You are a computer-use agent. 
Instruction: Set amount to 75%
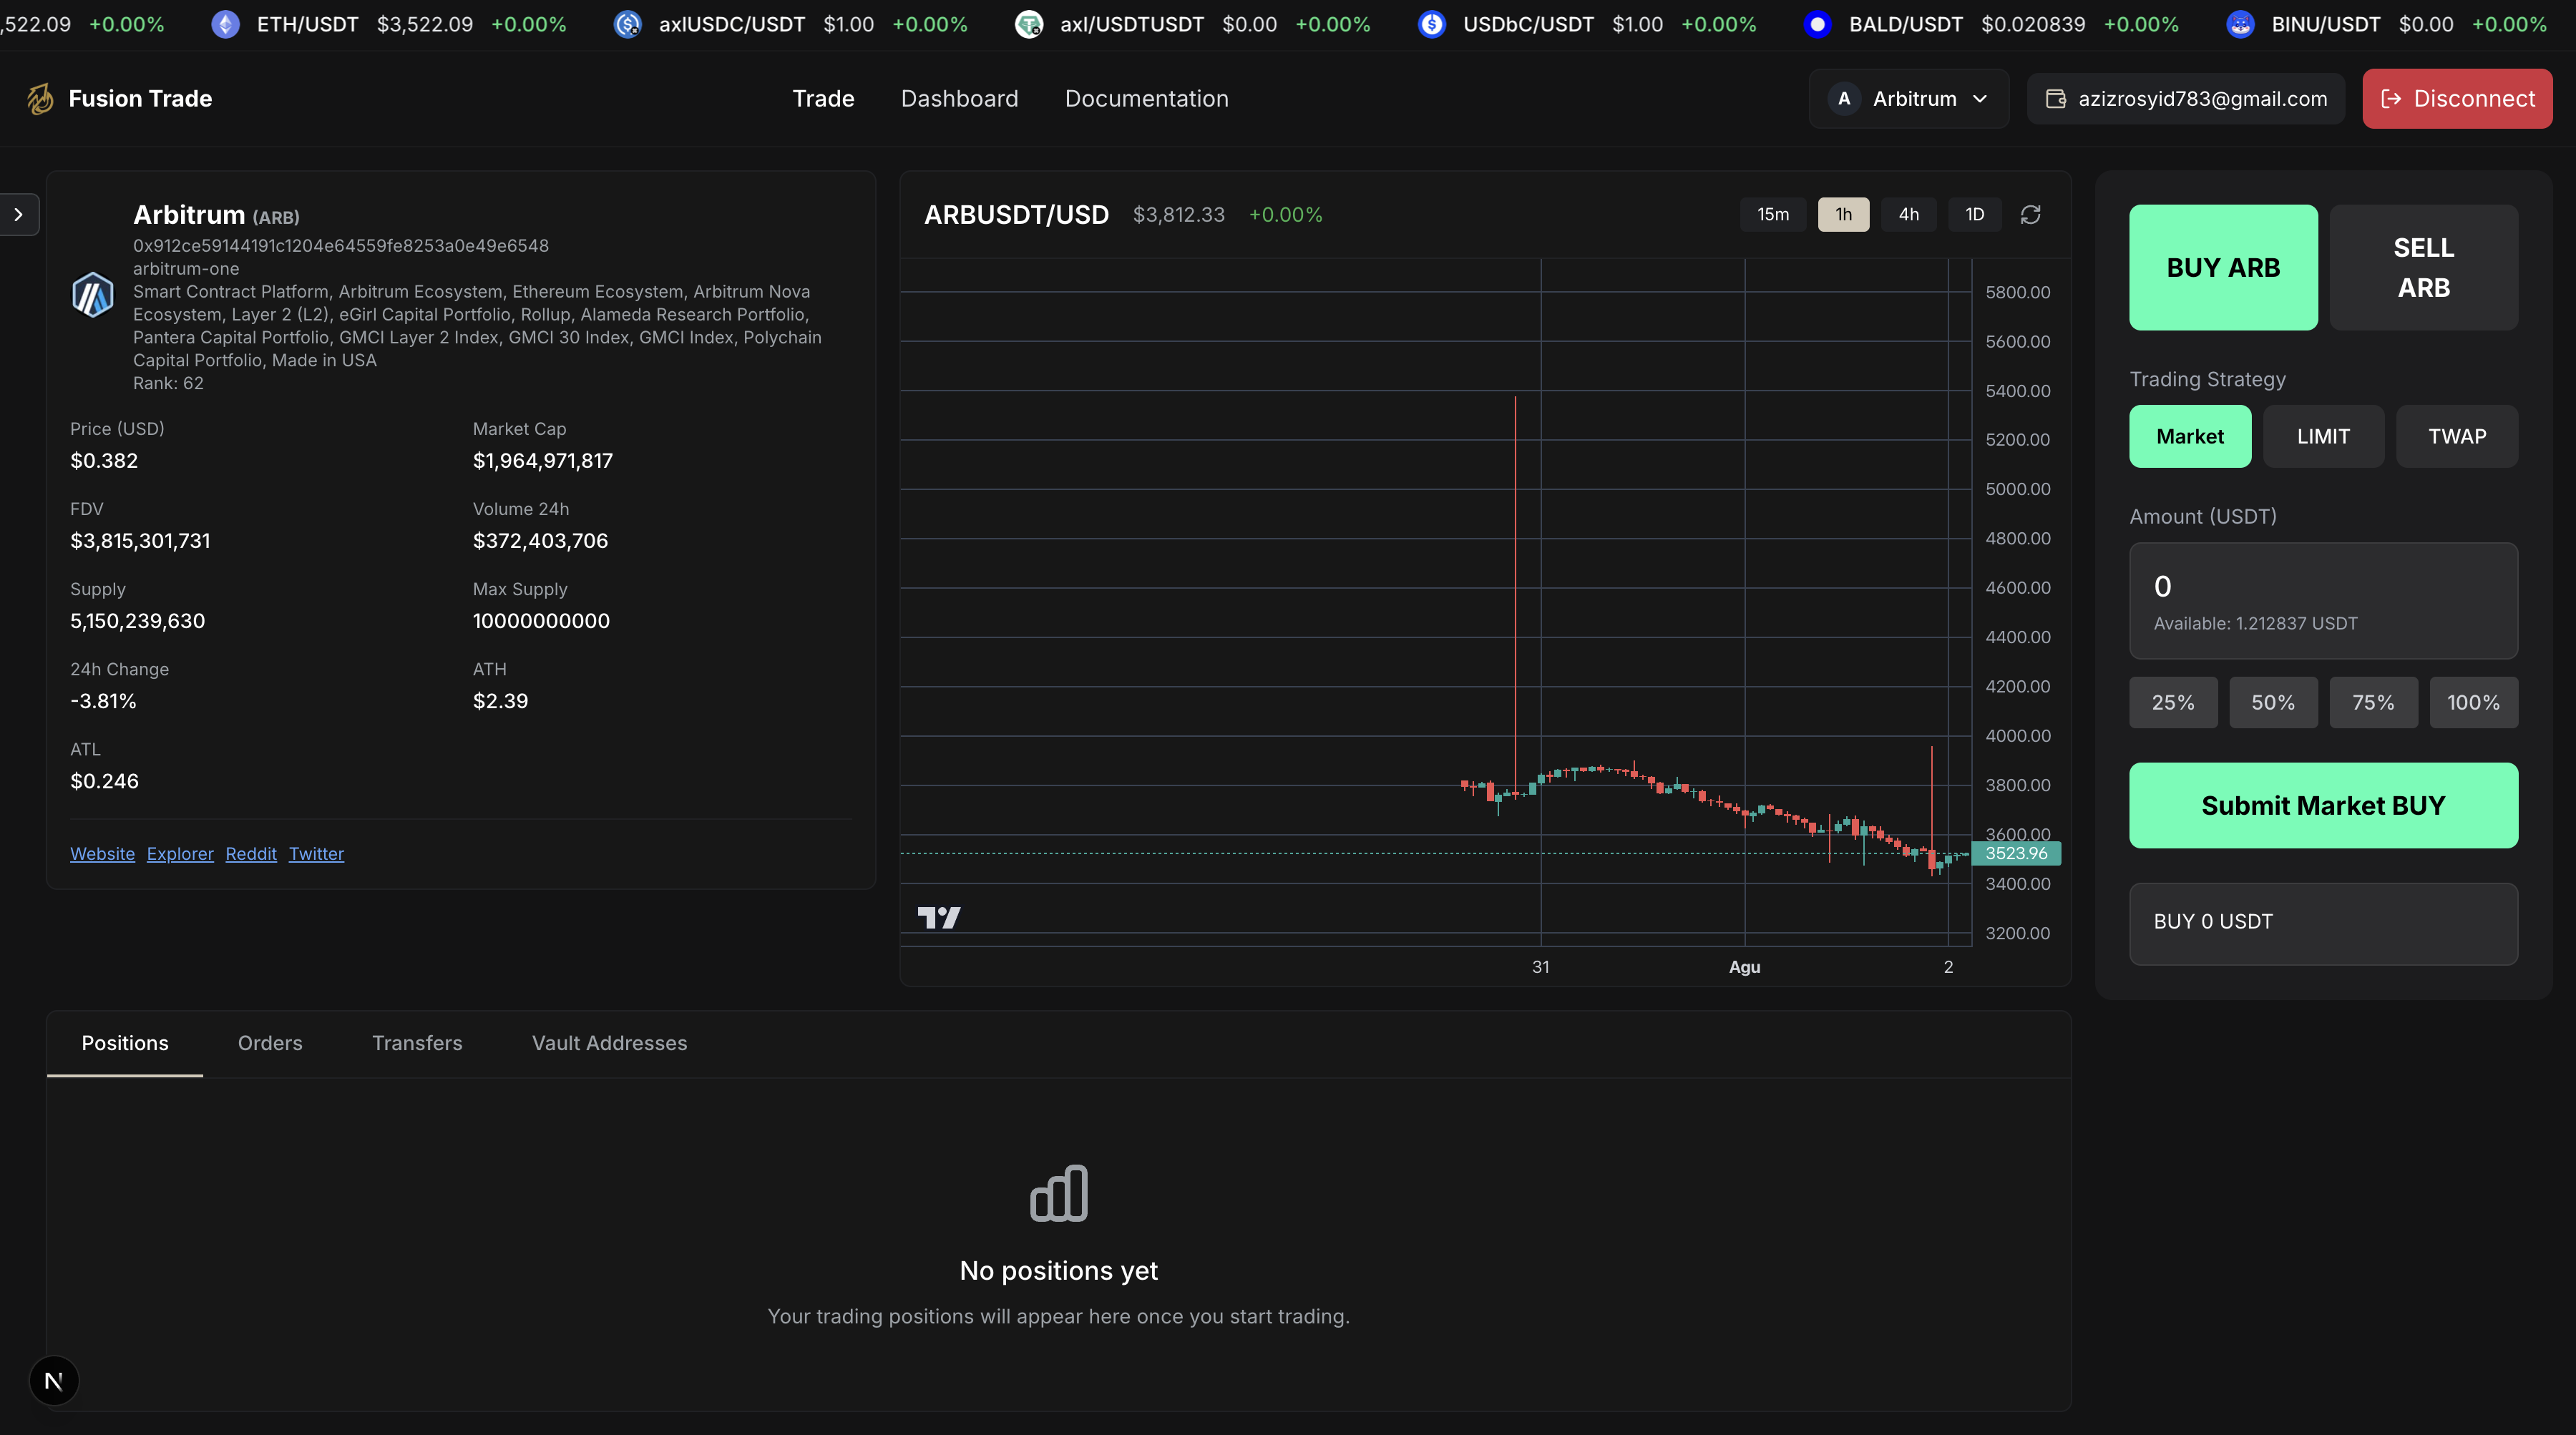pos(2373,702)
